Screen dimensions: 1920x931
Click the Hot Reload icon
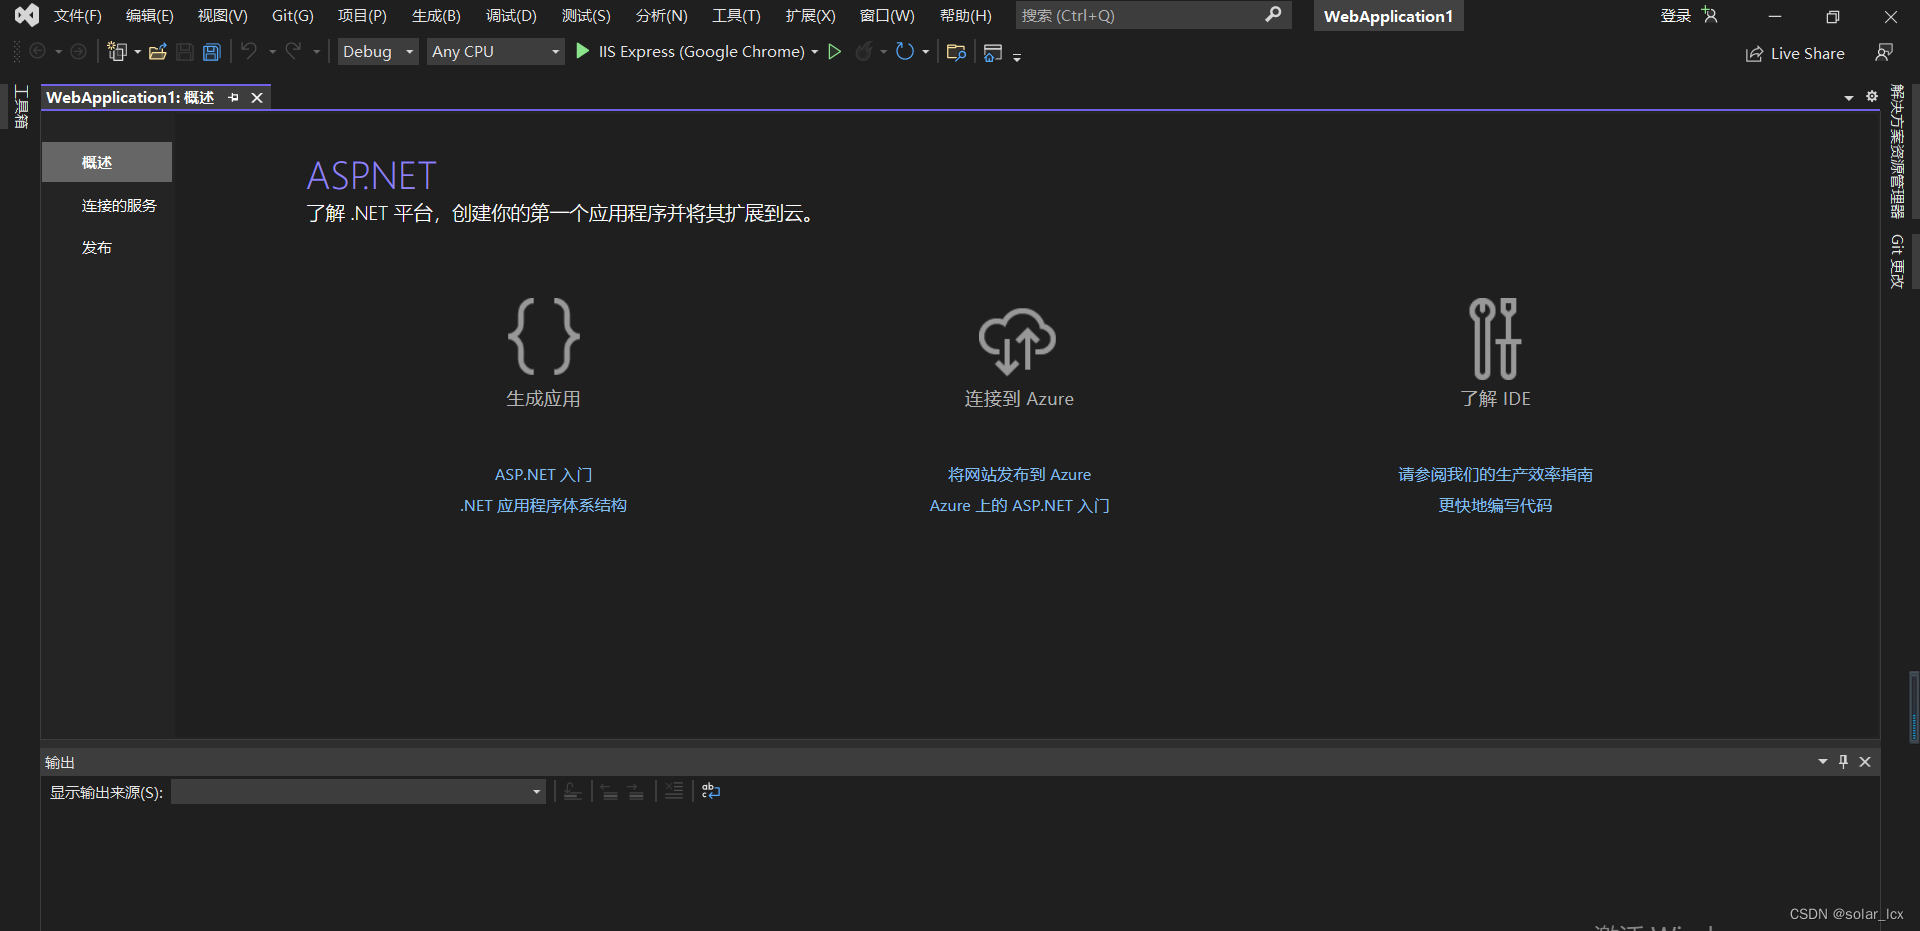coord(866,51)
